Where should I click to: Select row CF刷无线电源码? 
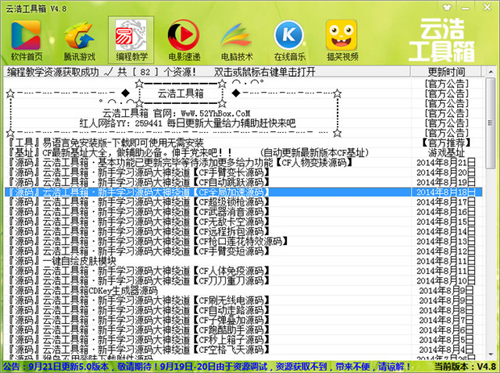[x=242, y=300]
